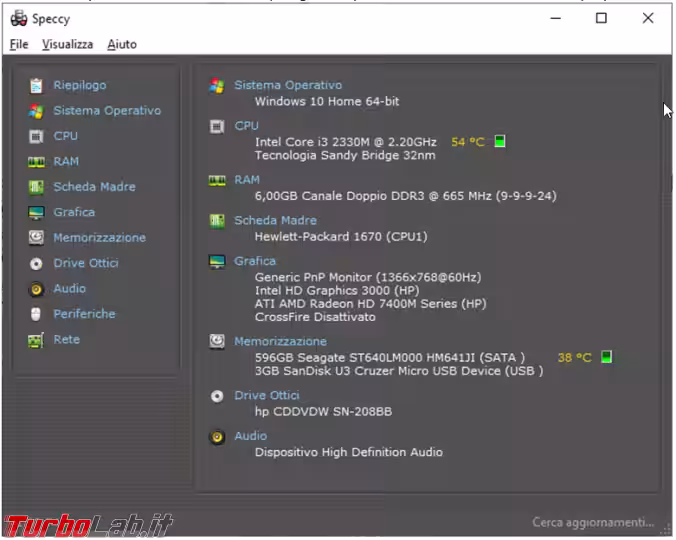The width and height of the screenshot is (676, 540).
Task: Click the Sistema Operativo Windows flag sidebar icon
Action: (36, 111)
